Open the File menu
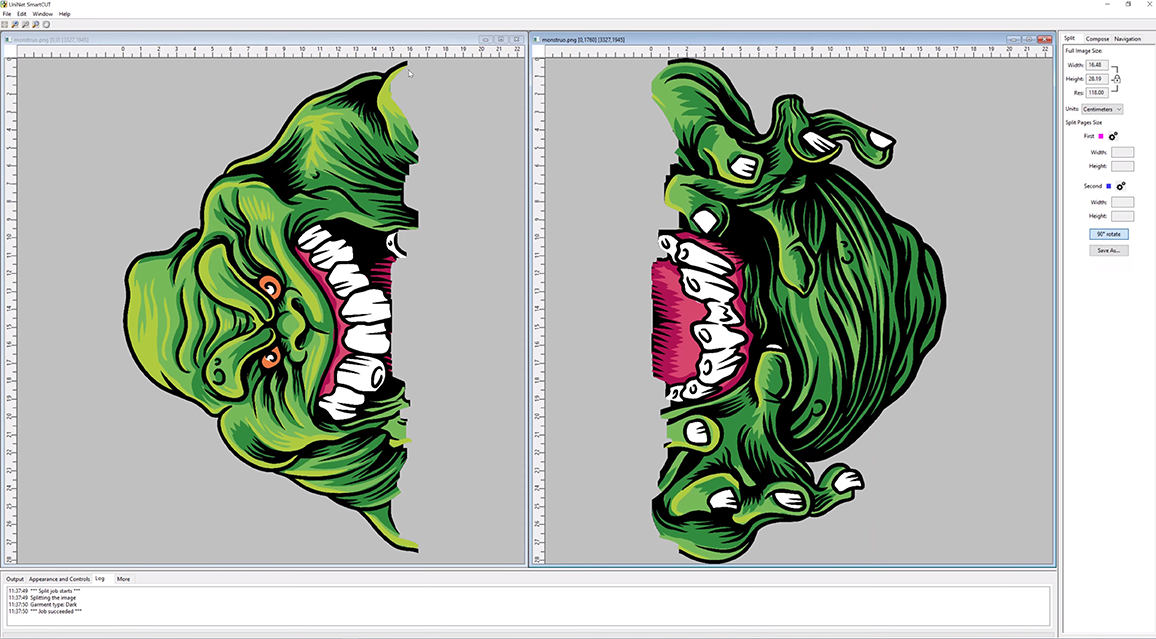The width and height of the screenshot is (1156, 639). [x=7, y=14]
